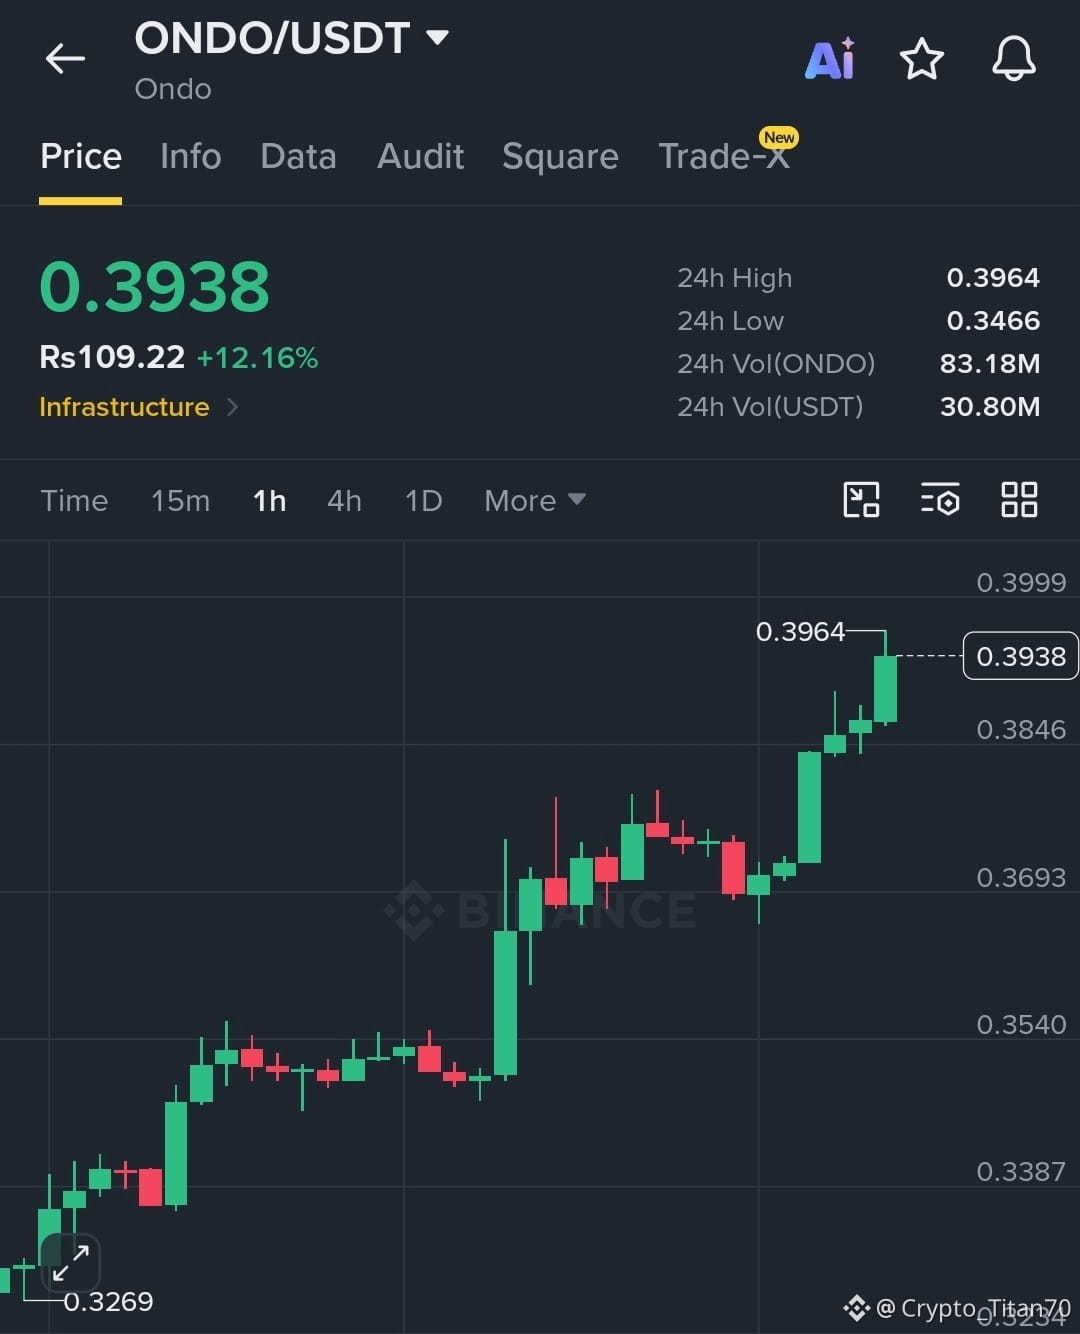Open the Audit tab
Screen dimensions: 1080x1334
(x=420, y=156)
